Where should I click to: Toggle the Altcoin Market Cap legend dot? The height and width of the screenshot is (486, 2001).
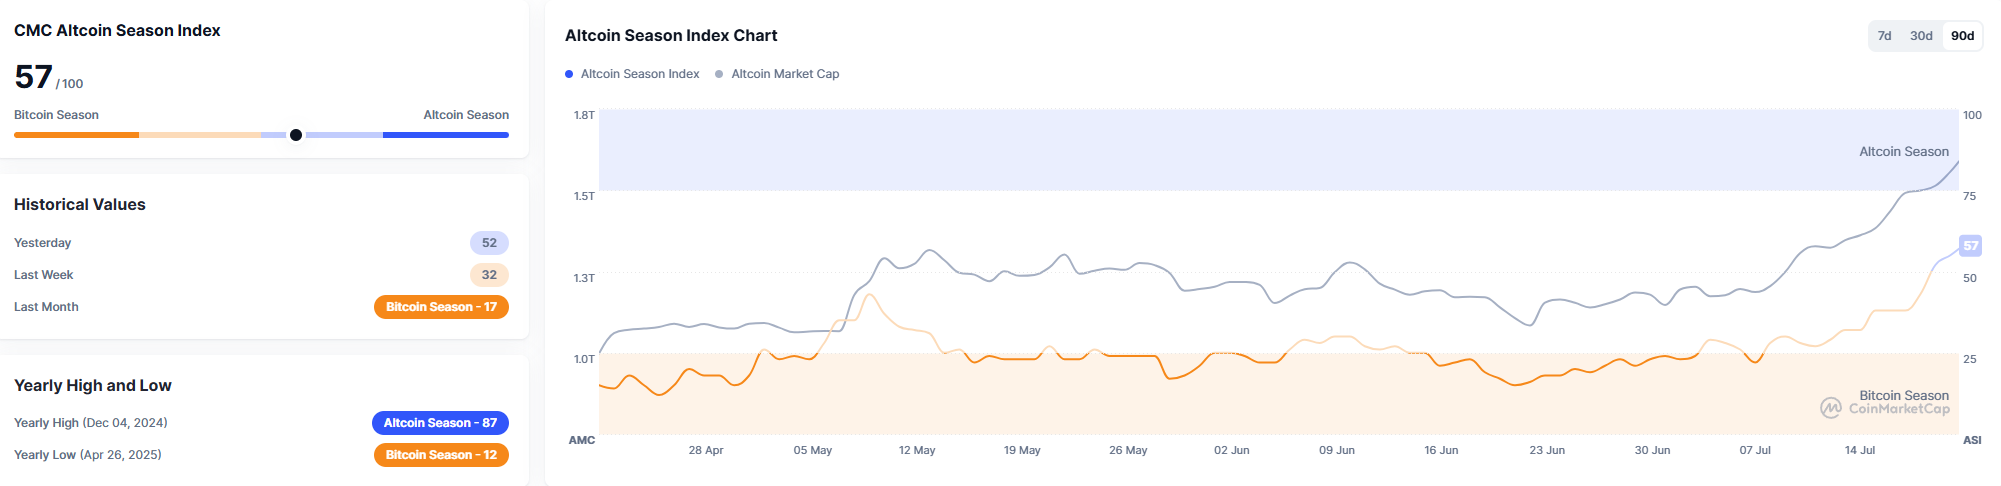719,74
